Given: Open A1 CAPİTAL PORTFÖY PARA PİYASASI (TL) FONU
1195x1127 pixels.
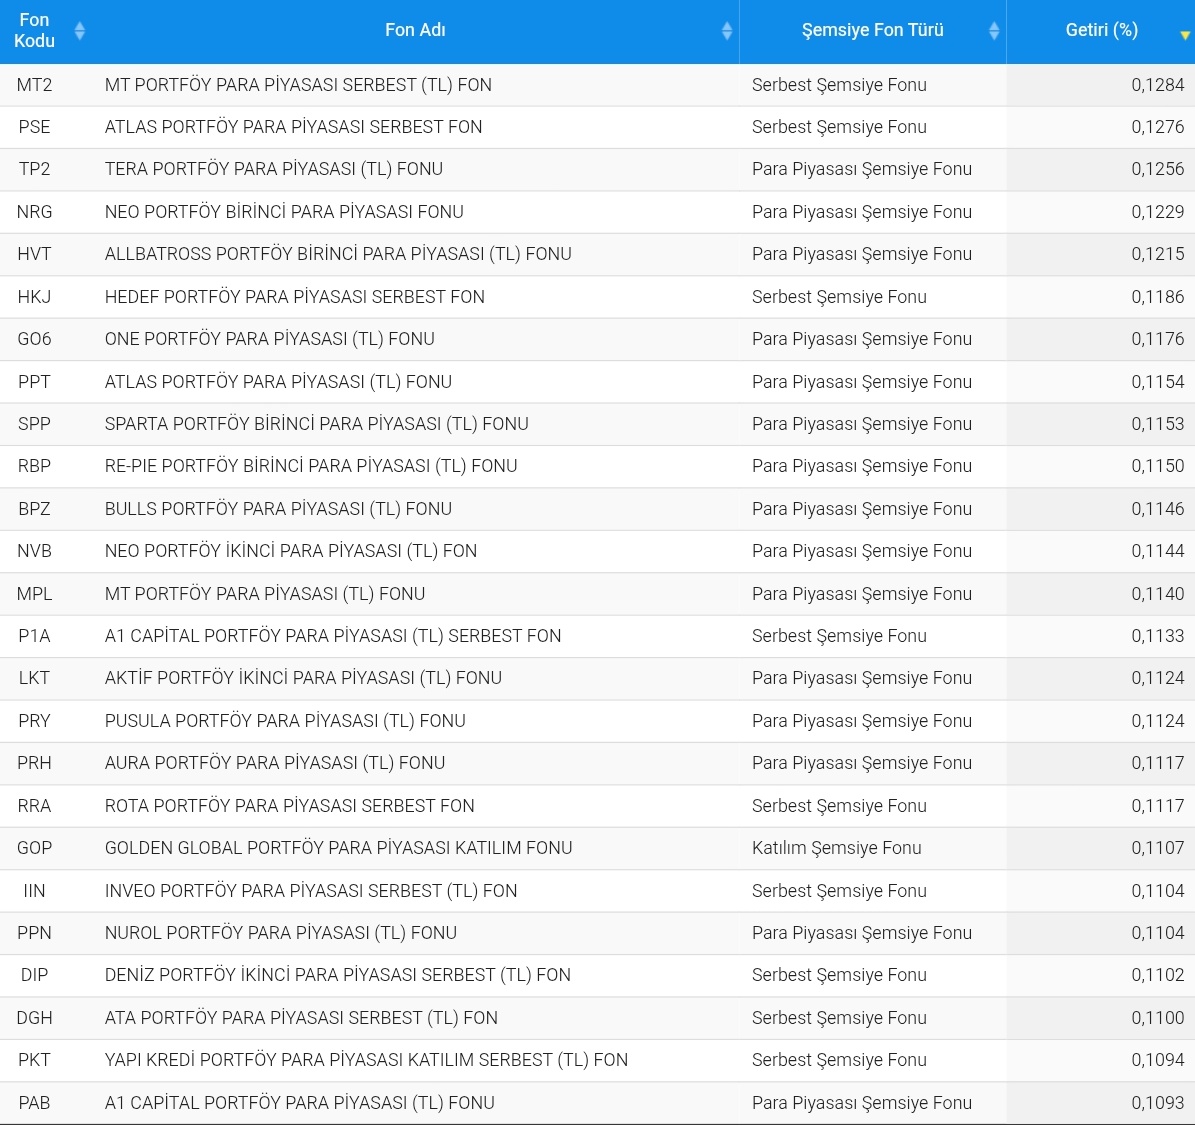Looking at the screenshot, I should coord(300,1103).
